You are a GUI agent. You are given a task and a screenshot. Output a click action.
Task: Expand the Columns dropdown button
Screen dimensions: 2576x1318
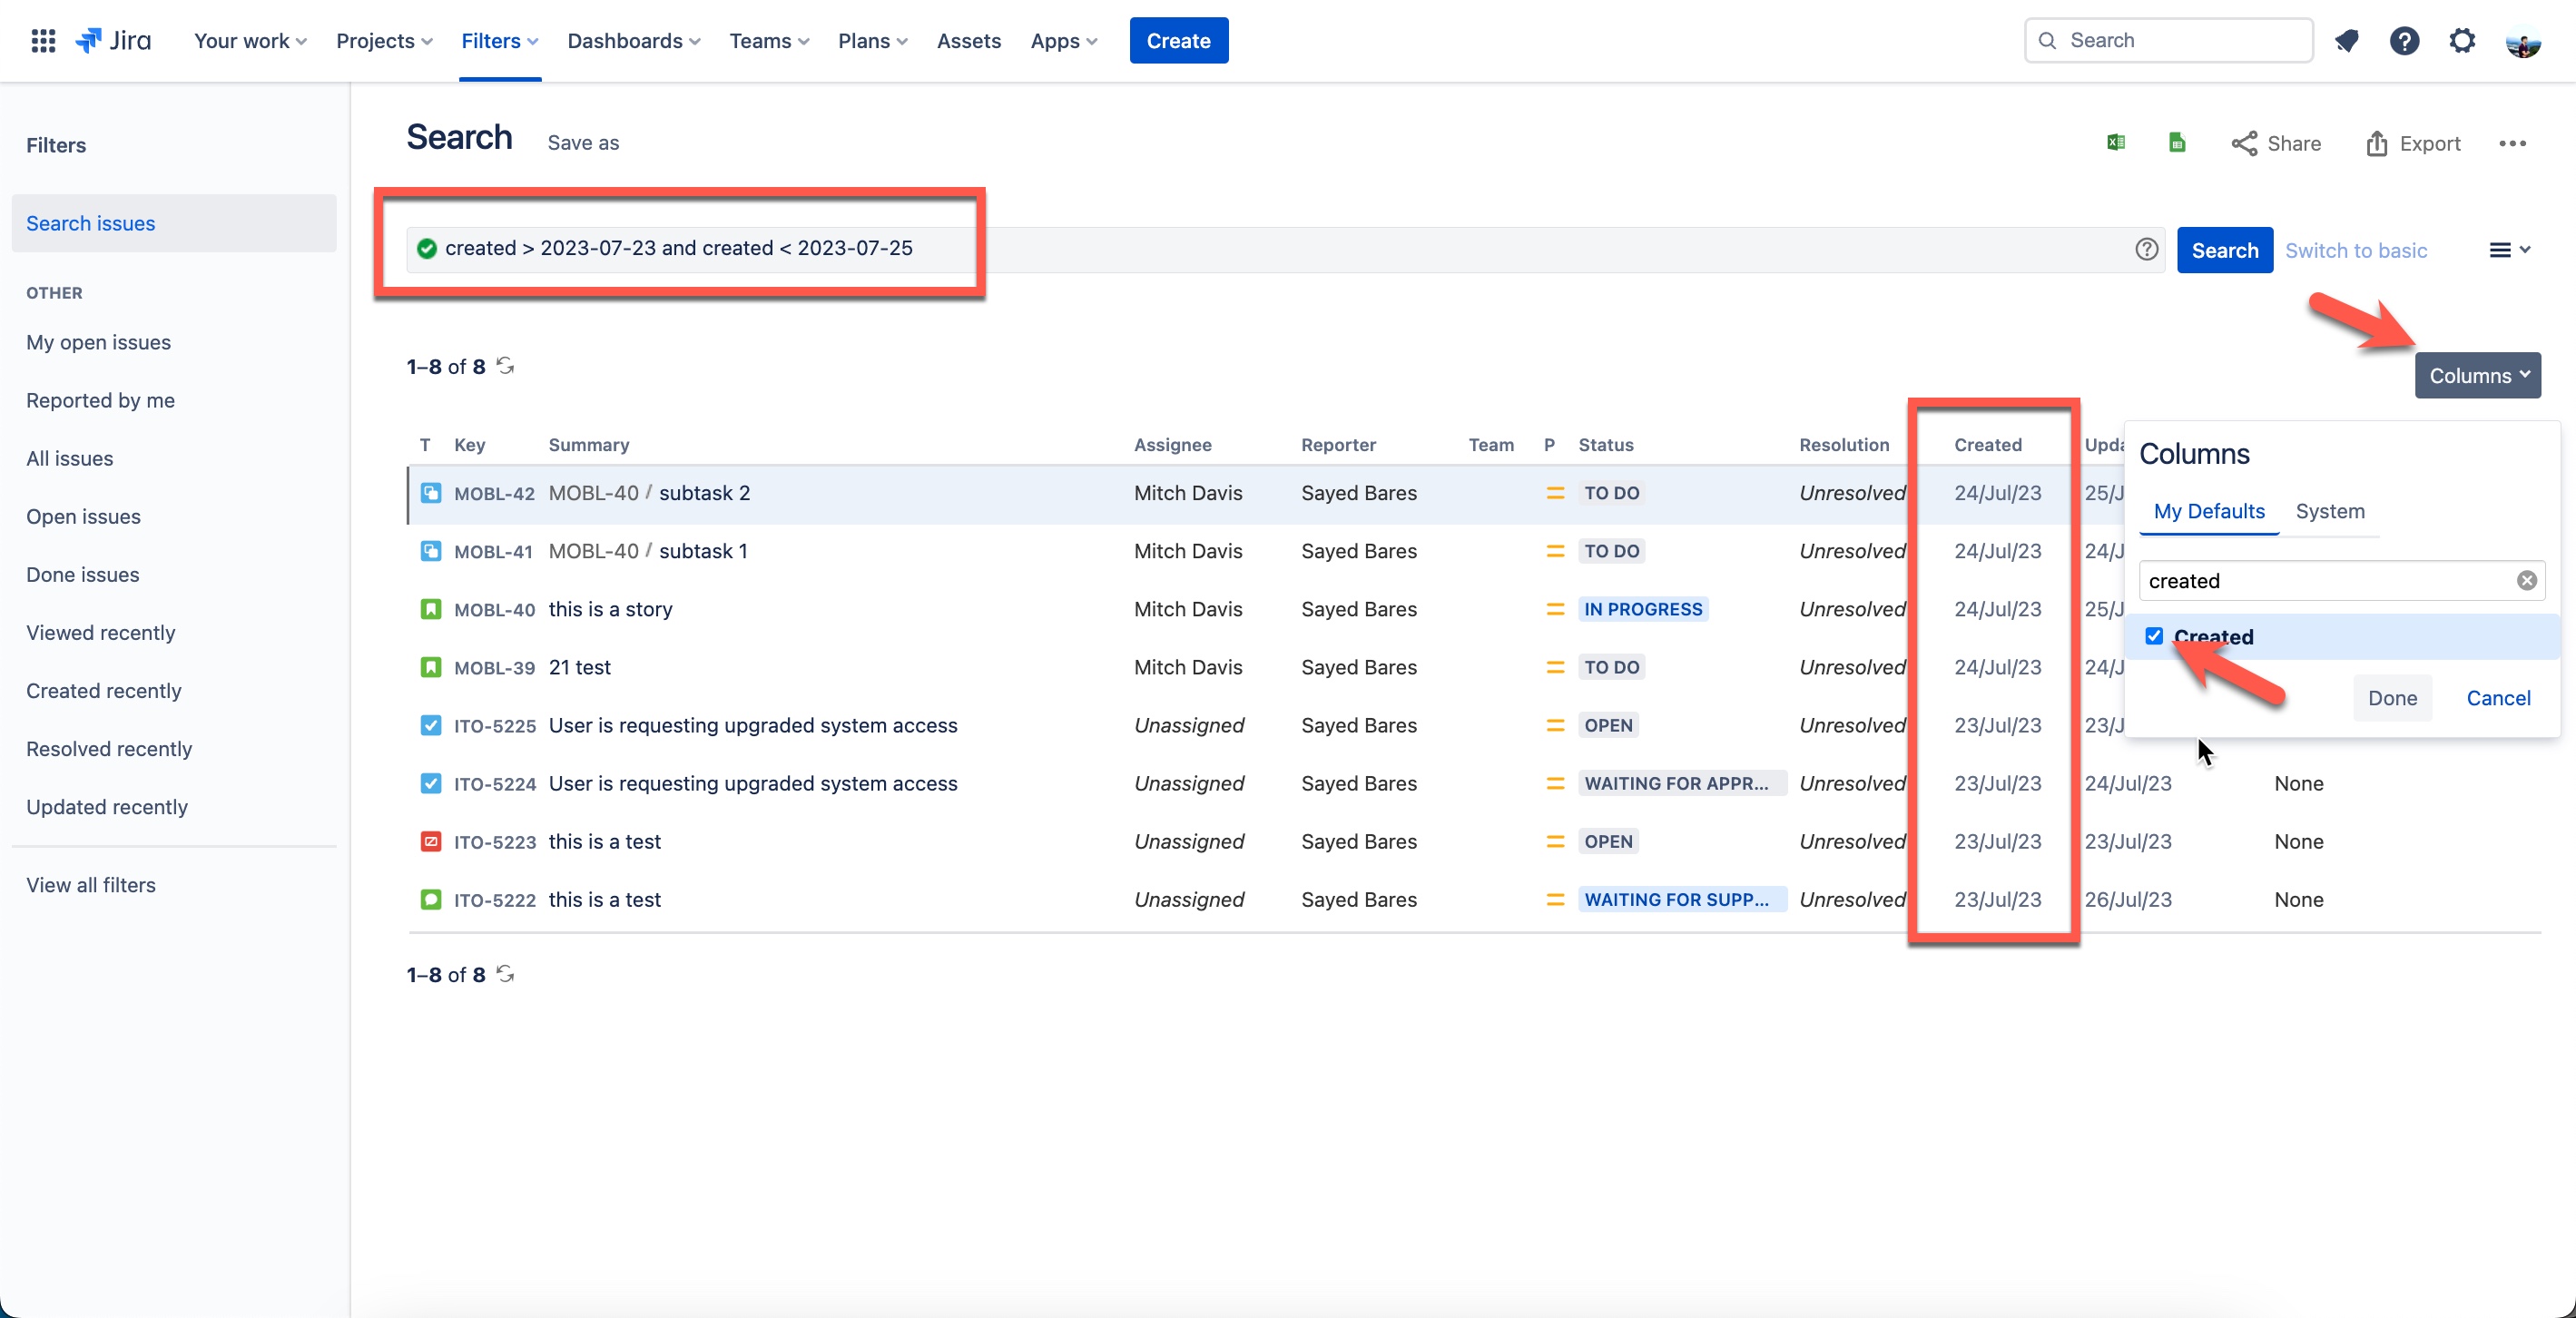(2477, 375)
